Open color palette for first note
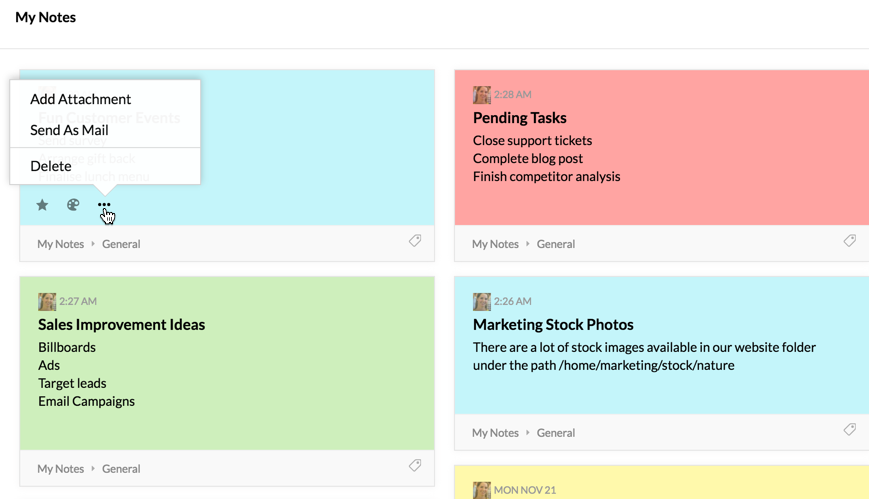This screenshot has width=869, height=499. (x=73, y=205)
